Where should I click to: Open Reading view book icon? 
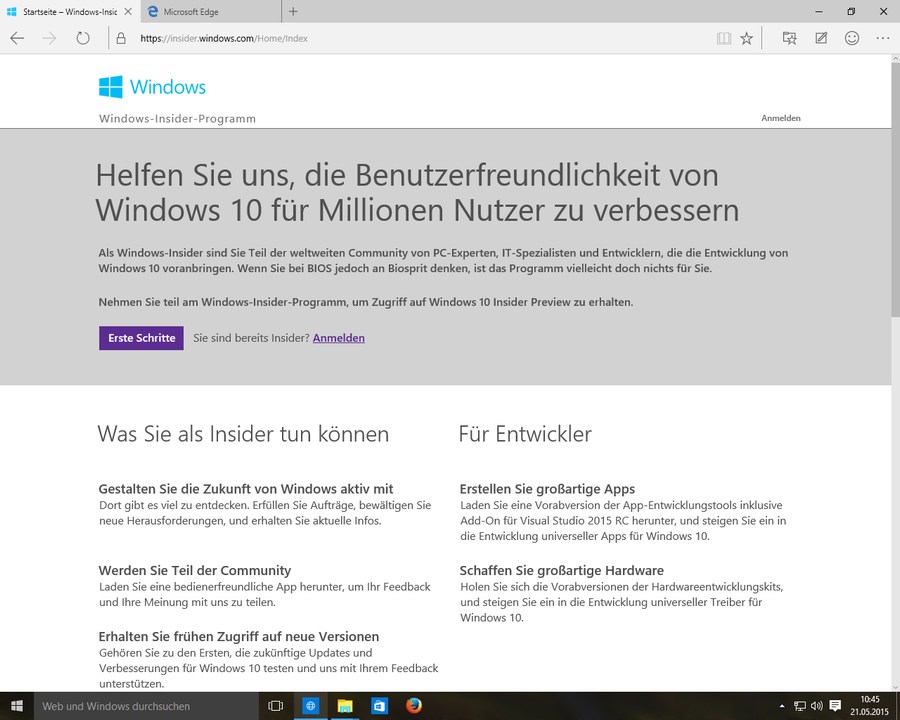coord(724,38)
